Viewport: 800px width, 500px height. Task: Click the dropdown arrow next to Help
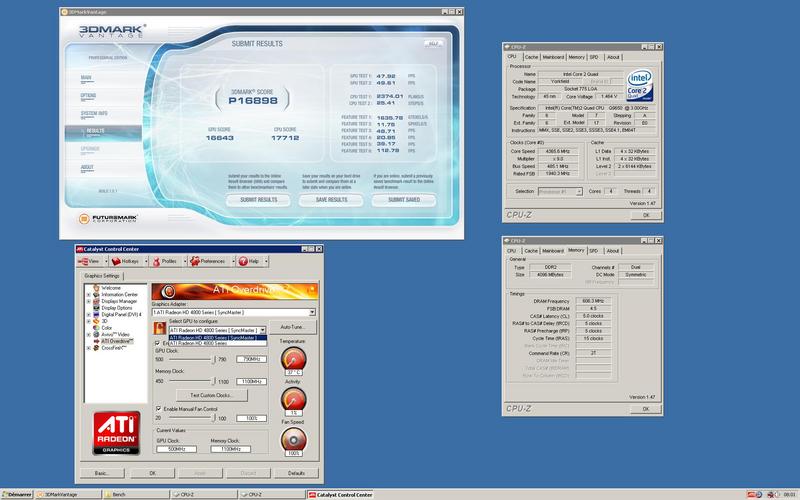[x=266, y=261]
